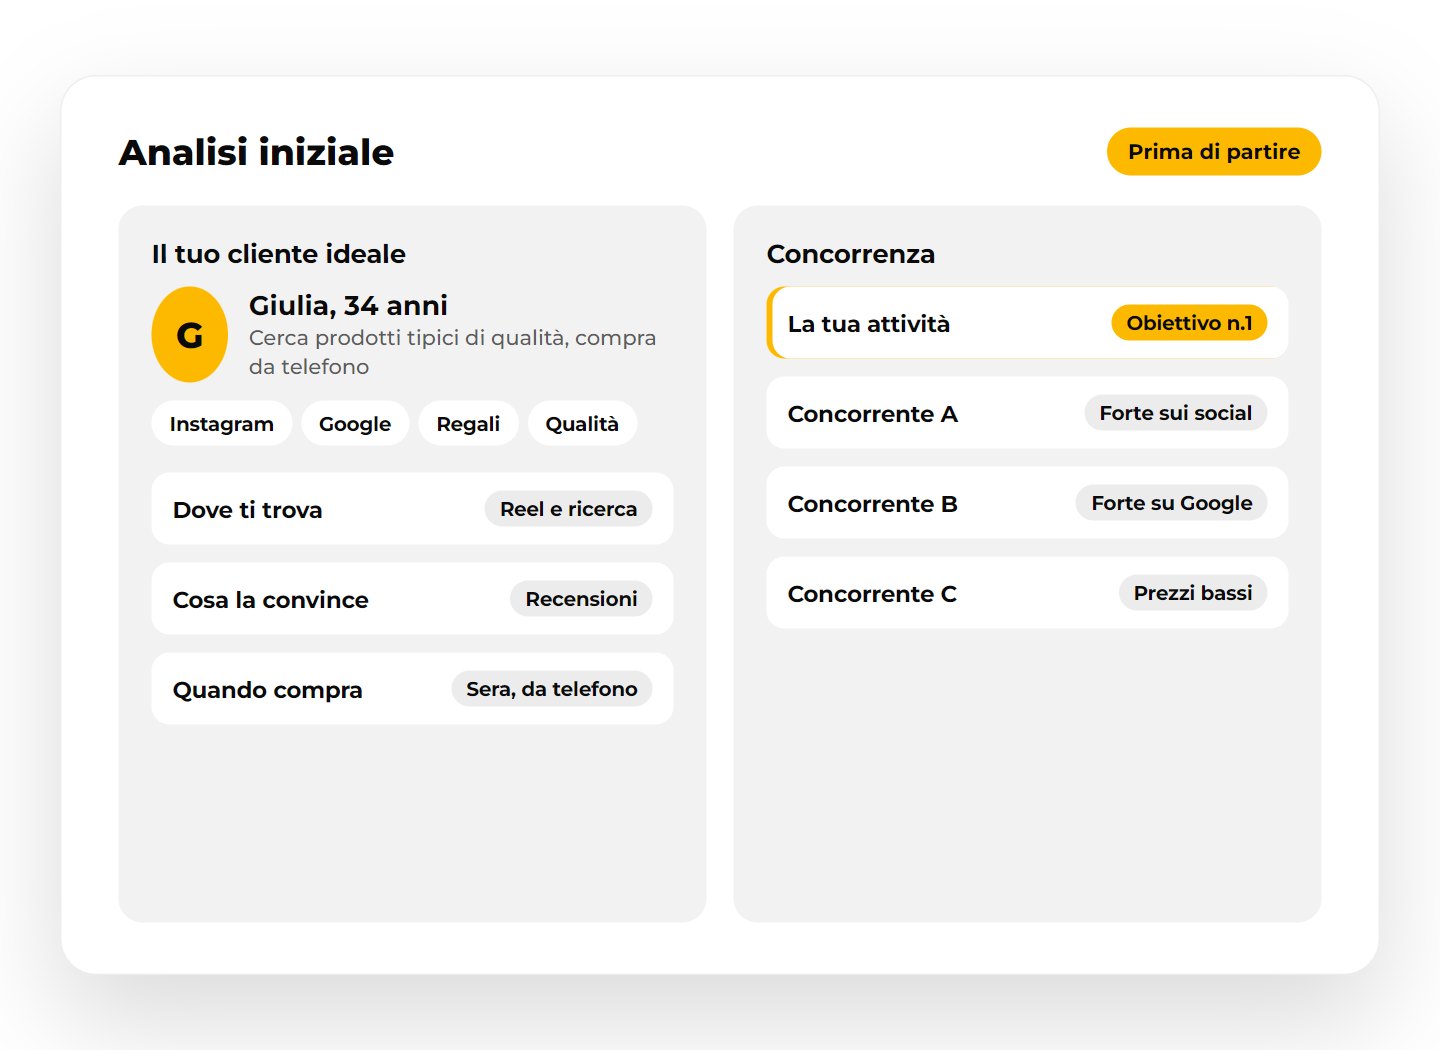Screen dimensions: 1440x1050
Task: Click the Recensioni badge
Action: tap(581, 599)
